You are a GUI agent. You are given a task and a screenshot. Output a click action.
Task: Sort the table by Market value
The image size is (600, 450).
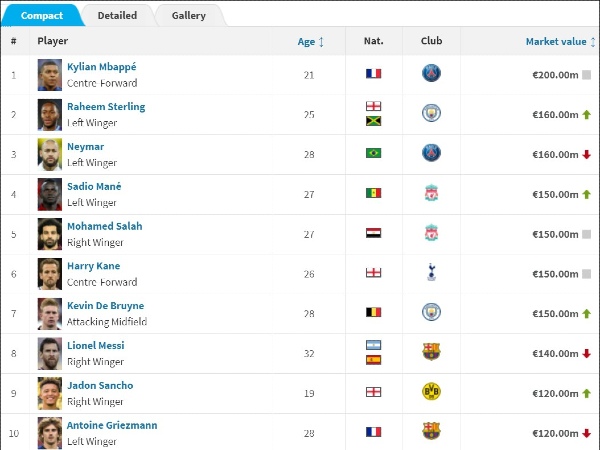[x=556, y=42]
